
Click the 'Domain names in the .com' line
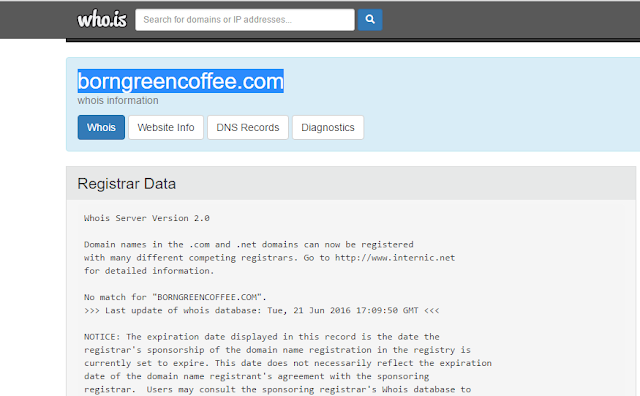(249, 245)
